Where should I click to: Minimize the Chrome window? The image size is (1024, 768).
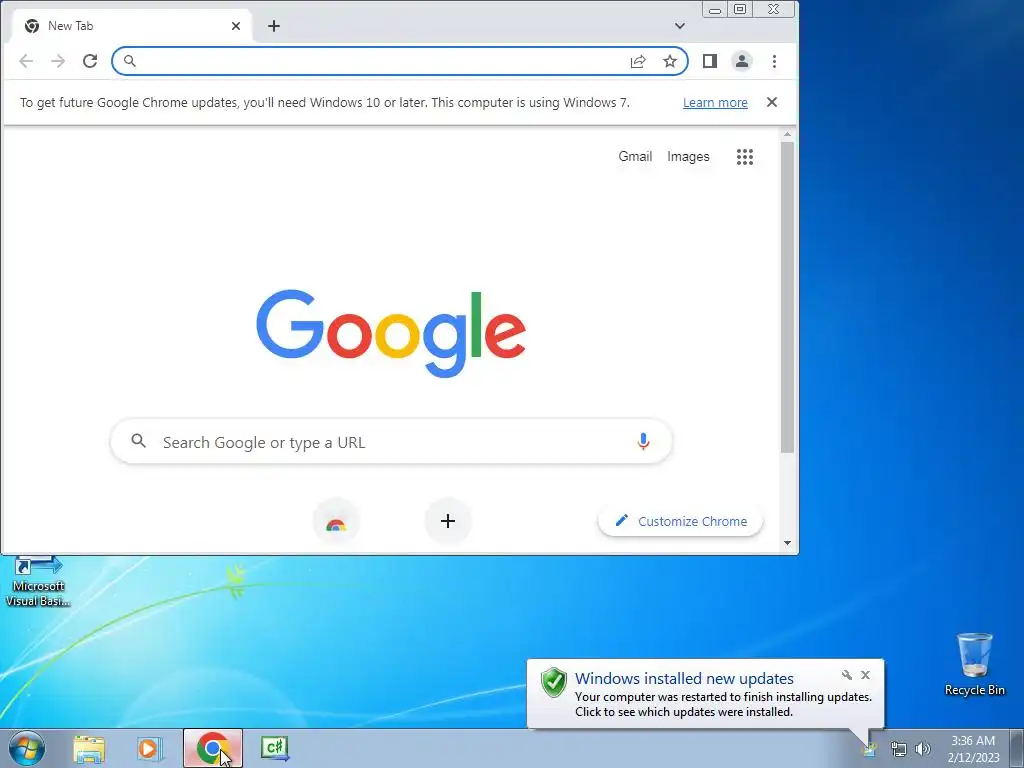click(x=715, y=10)
